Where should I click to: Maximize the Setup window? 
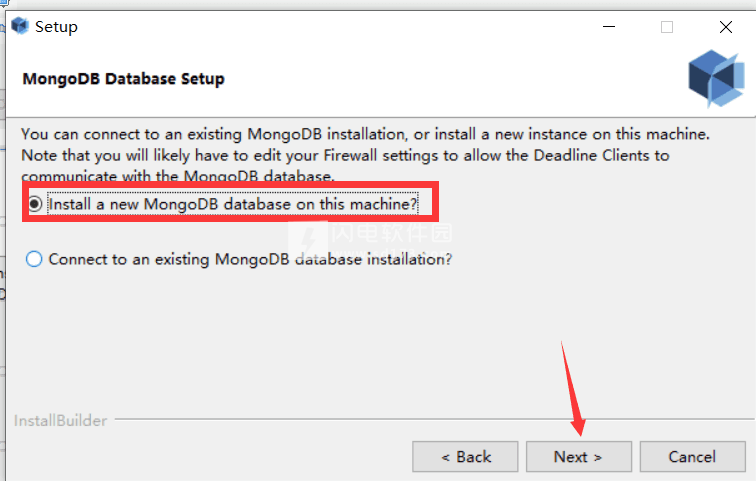(x=667, y=27)
